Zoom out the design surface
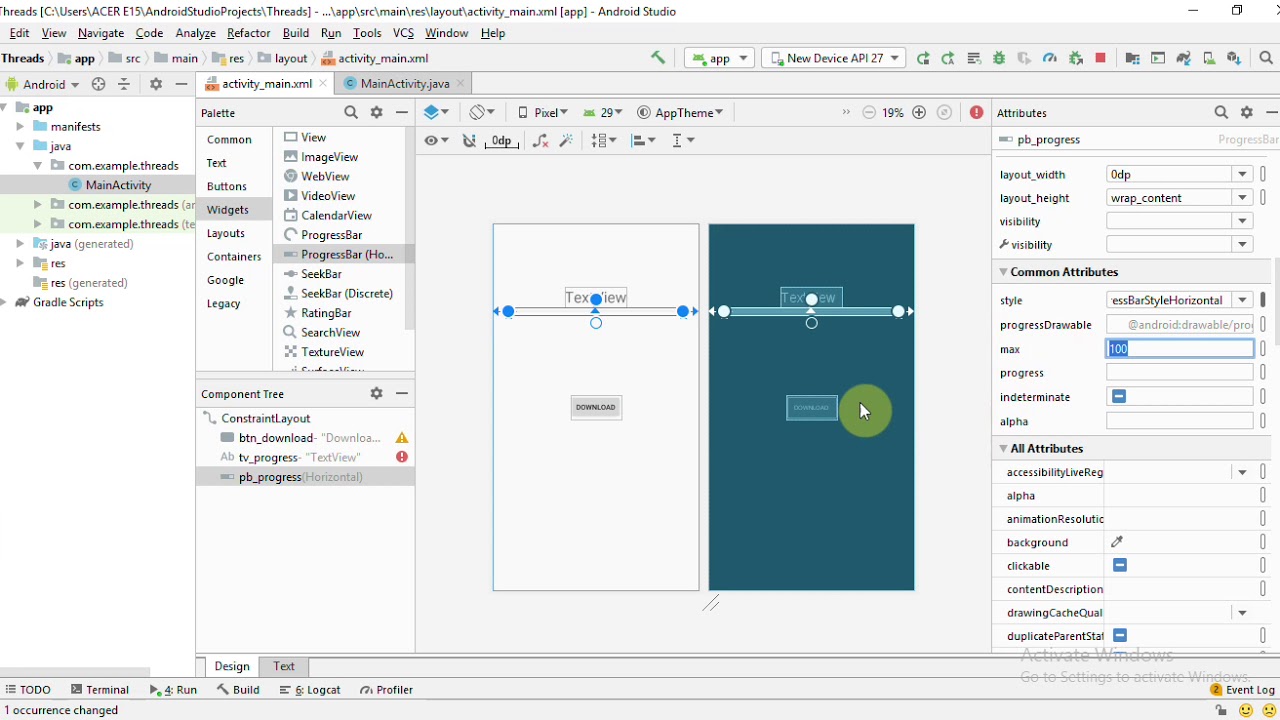Image resolution: width=1280 pixels, height=720 pixels. click(x=869, y=113)
